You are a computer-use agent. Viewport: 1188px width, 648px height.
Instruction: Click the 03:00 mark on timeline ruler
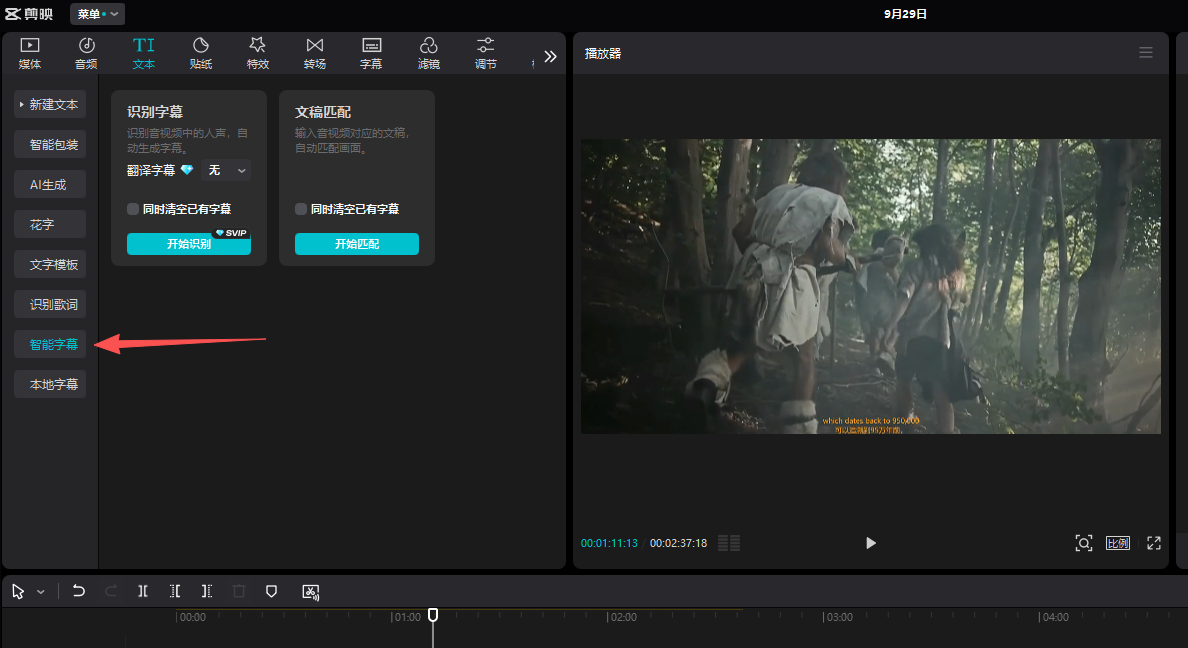[838, 617]
